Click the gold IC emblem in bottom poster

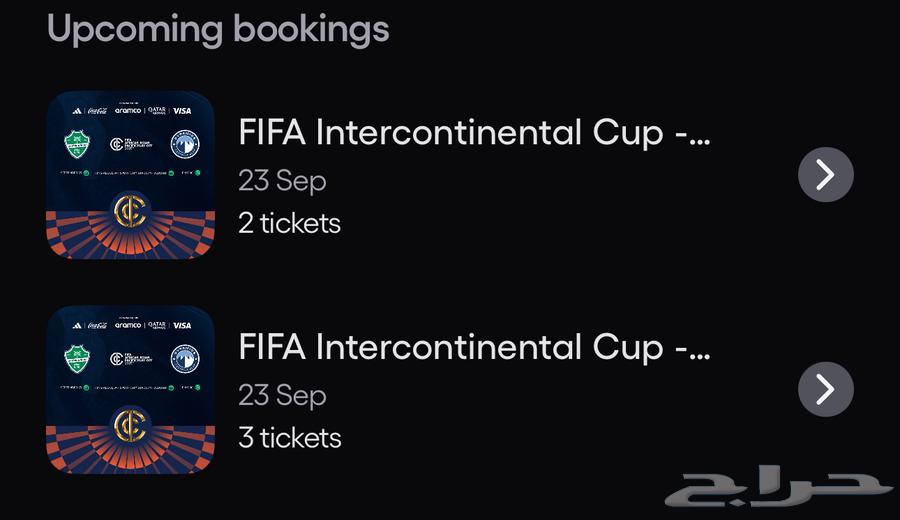[x=130, y=424]
